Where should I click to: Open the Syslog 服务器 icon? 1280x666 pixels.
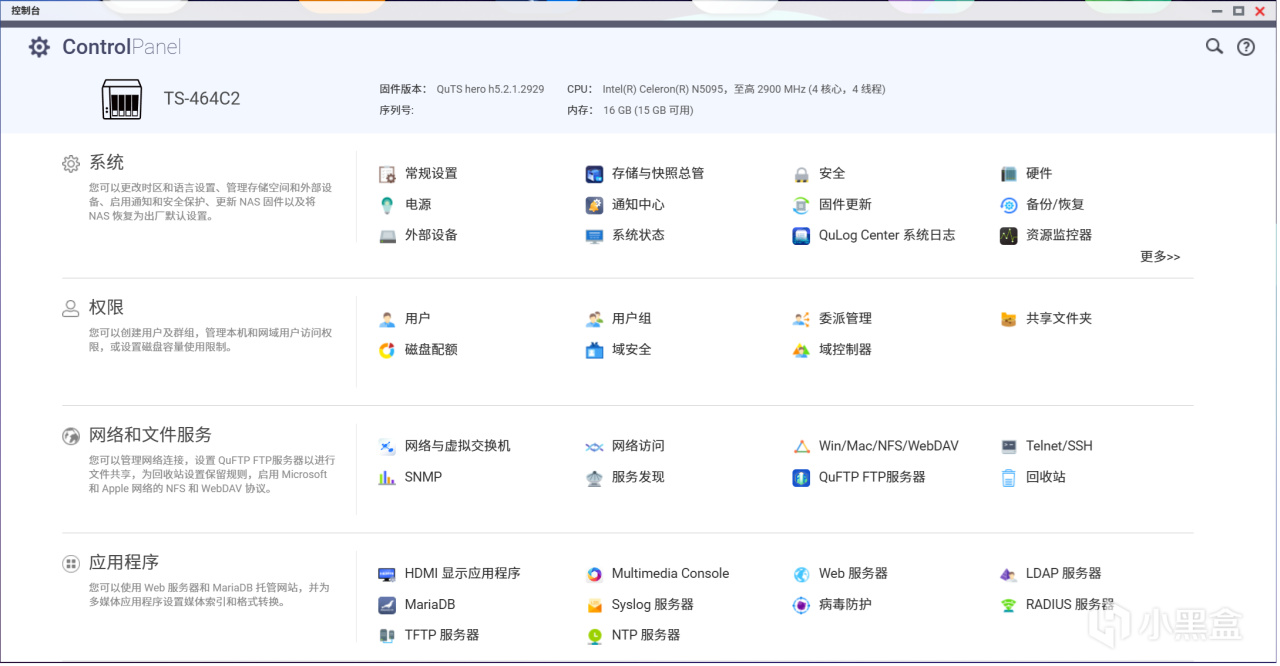(594, 606)
